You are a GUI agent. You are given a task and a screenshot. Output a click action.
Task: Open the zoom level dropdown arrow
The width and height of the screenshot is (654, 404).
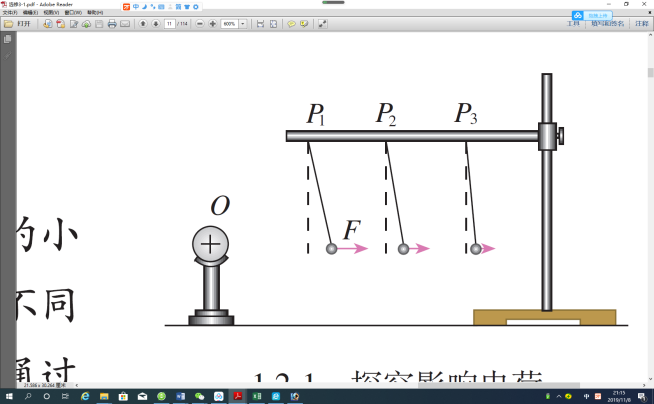coord(243,24)
